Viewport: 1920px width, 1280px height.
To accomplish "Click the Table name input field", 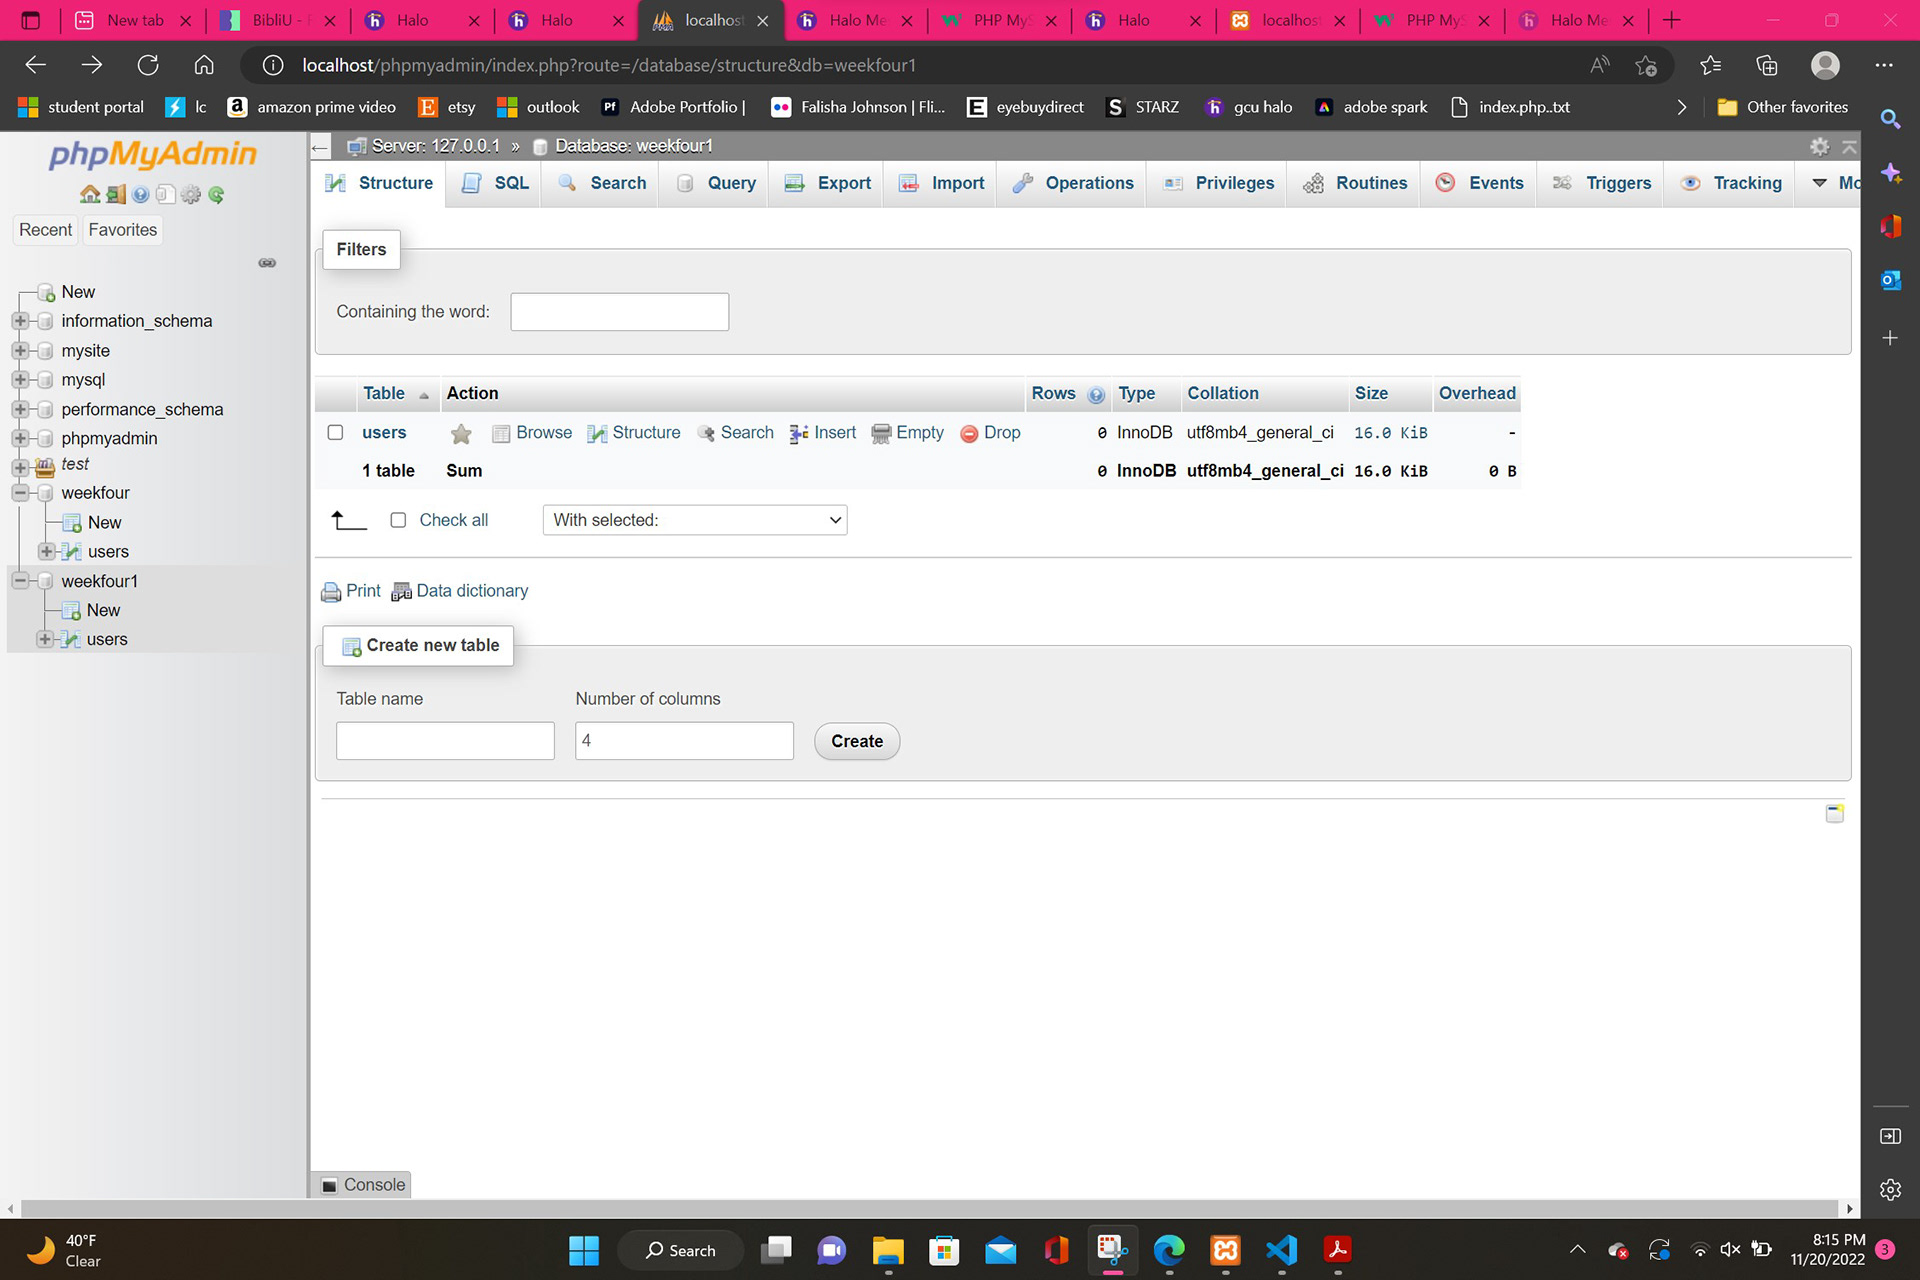I will (x=445, y=741).
